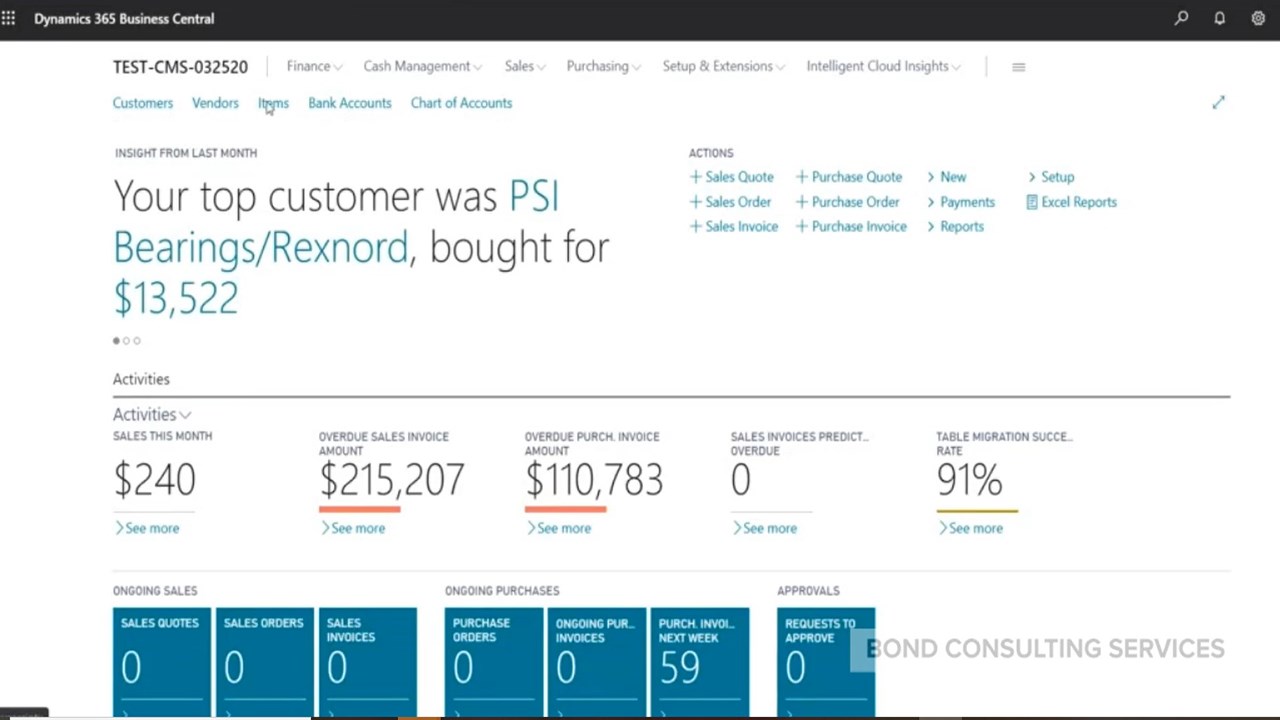The width and height of the screenshot is (1280, 720).
Task: See more under Overdue Sales Invoice Amount
Action: click(x=353, y=528)
